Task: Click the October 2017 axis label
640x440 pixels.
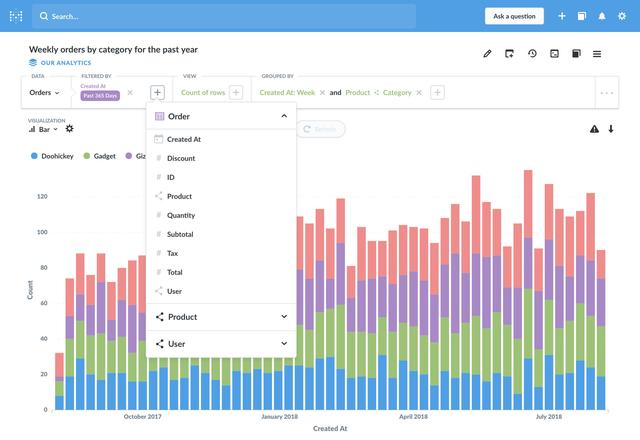Action: pyautogui.click(x=142, y=417)
